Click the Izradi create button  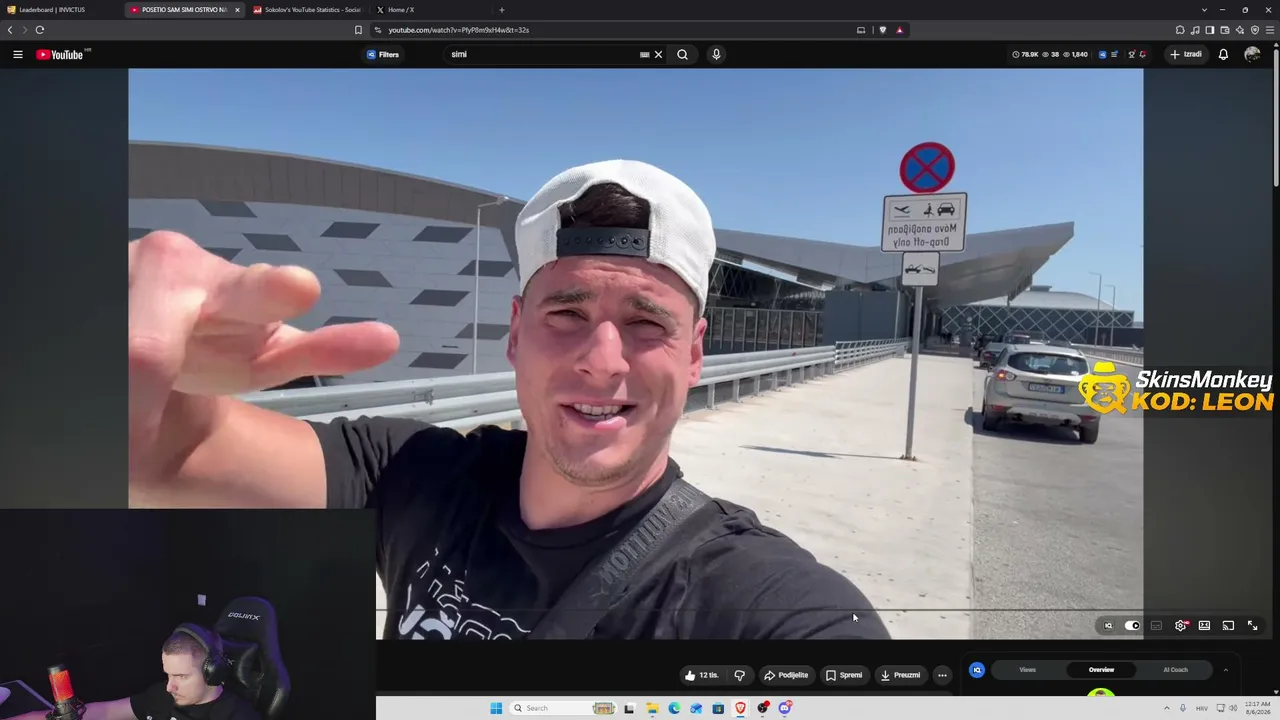pyautogui.click(x=1187, y=54)
